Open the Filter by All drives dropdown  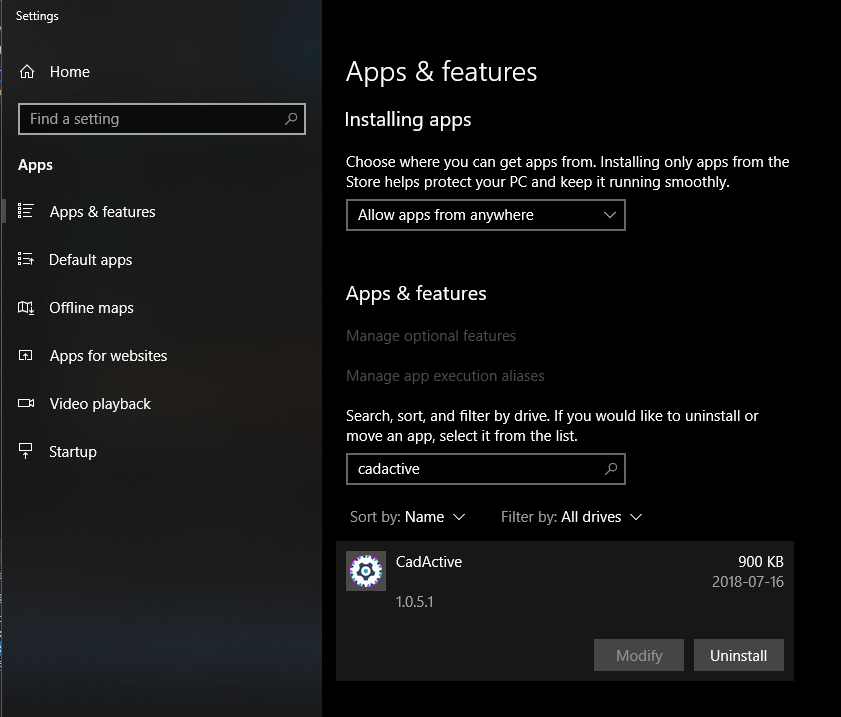point(571,517)
